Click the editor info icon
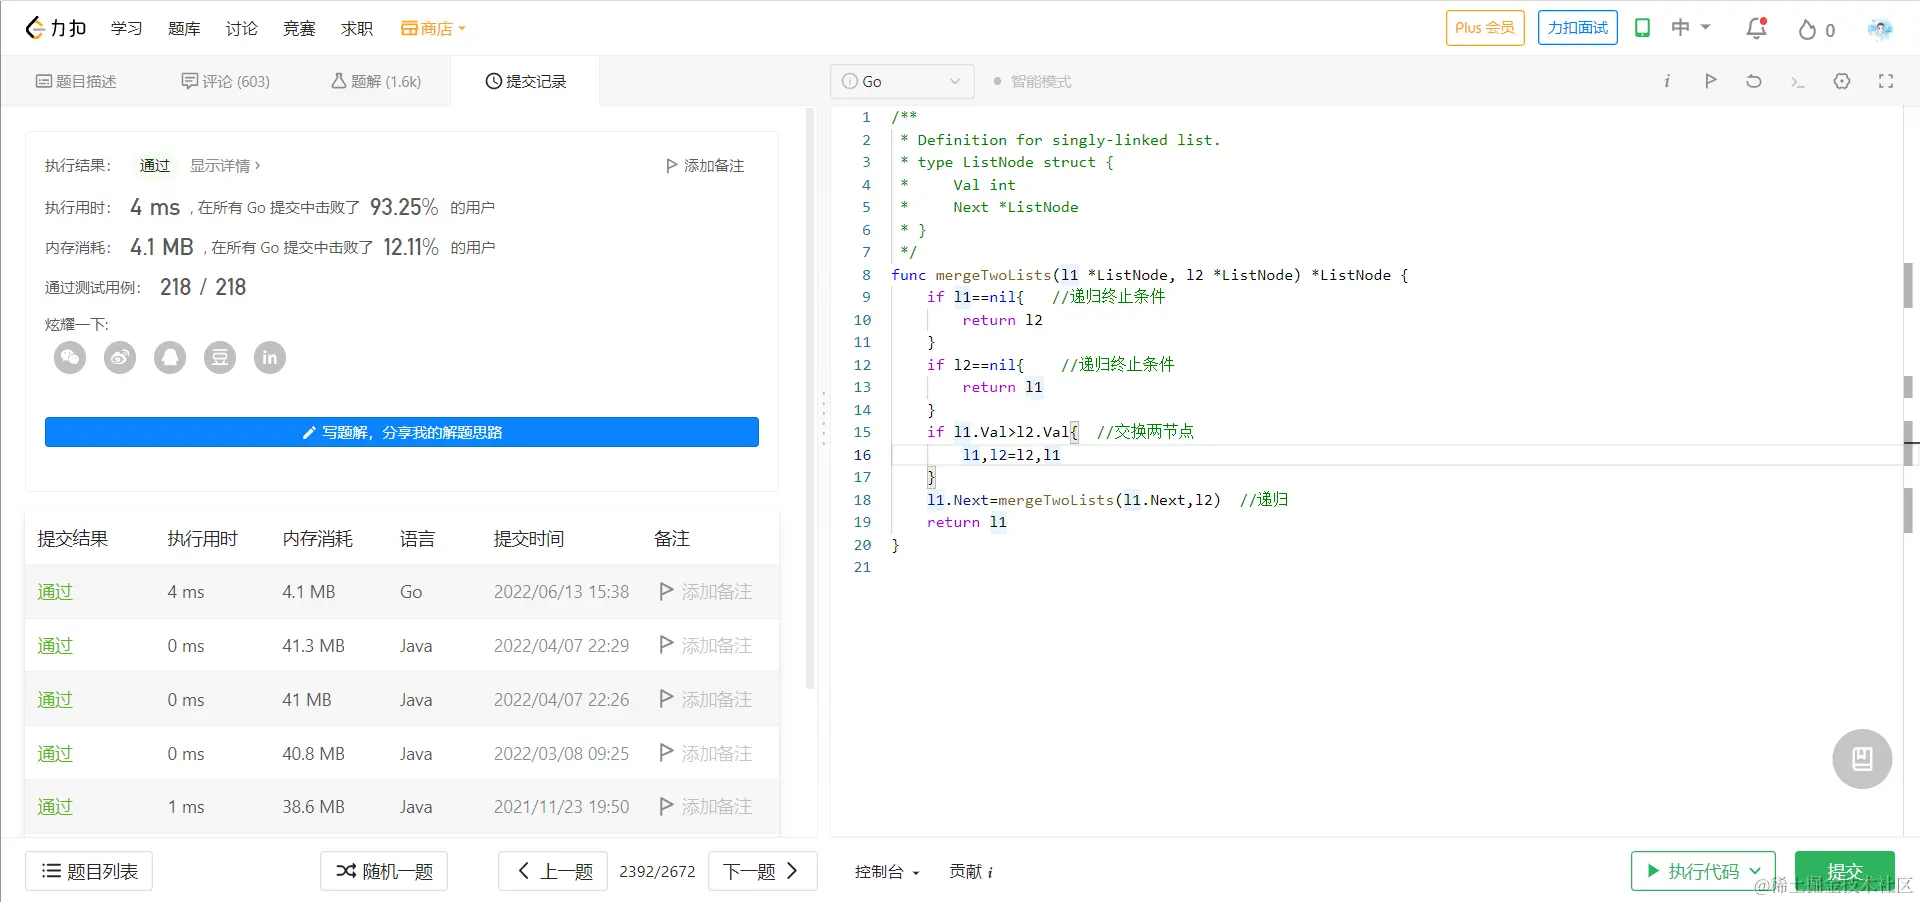Image resolution: width=1920 pixels, height=902 pixels. (1667, 81)
